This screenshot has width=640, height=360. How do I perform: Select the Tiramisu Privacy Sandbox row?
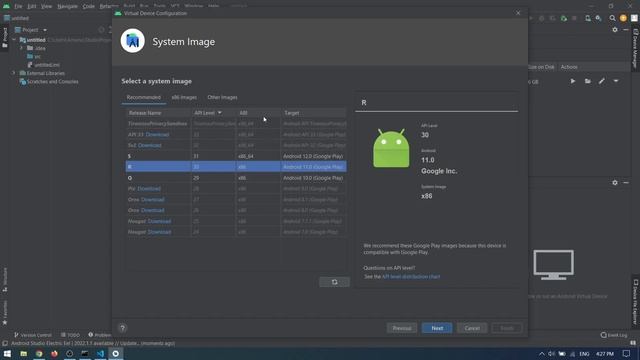[236, 124]
